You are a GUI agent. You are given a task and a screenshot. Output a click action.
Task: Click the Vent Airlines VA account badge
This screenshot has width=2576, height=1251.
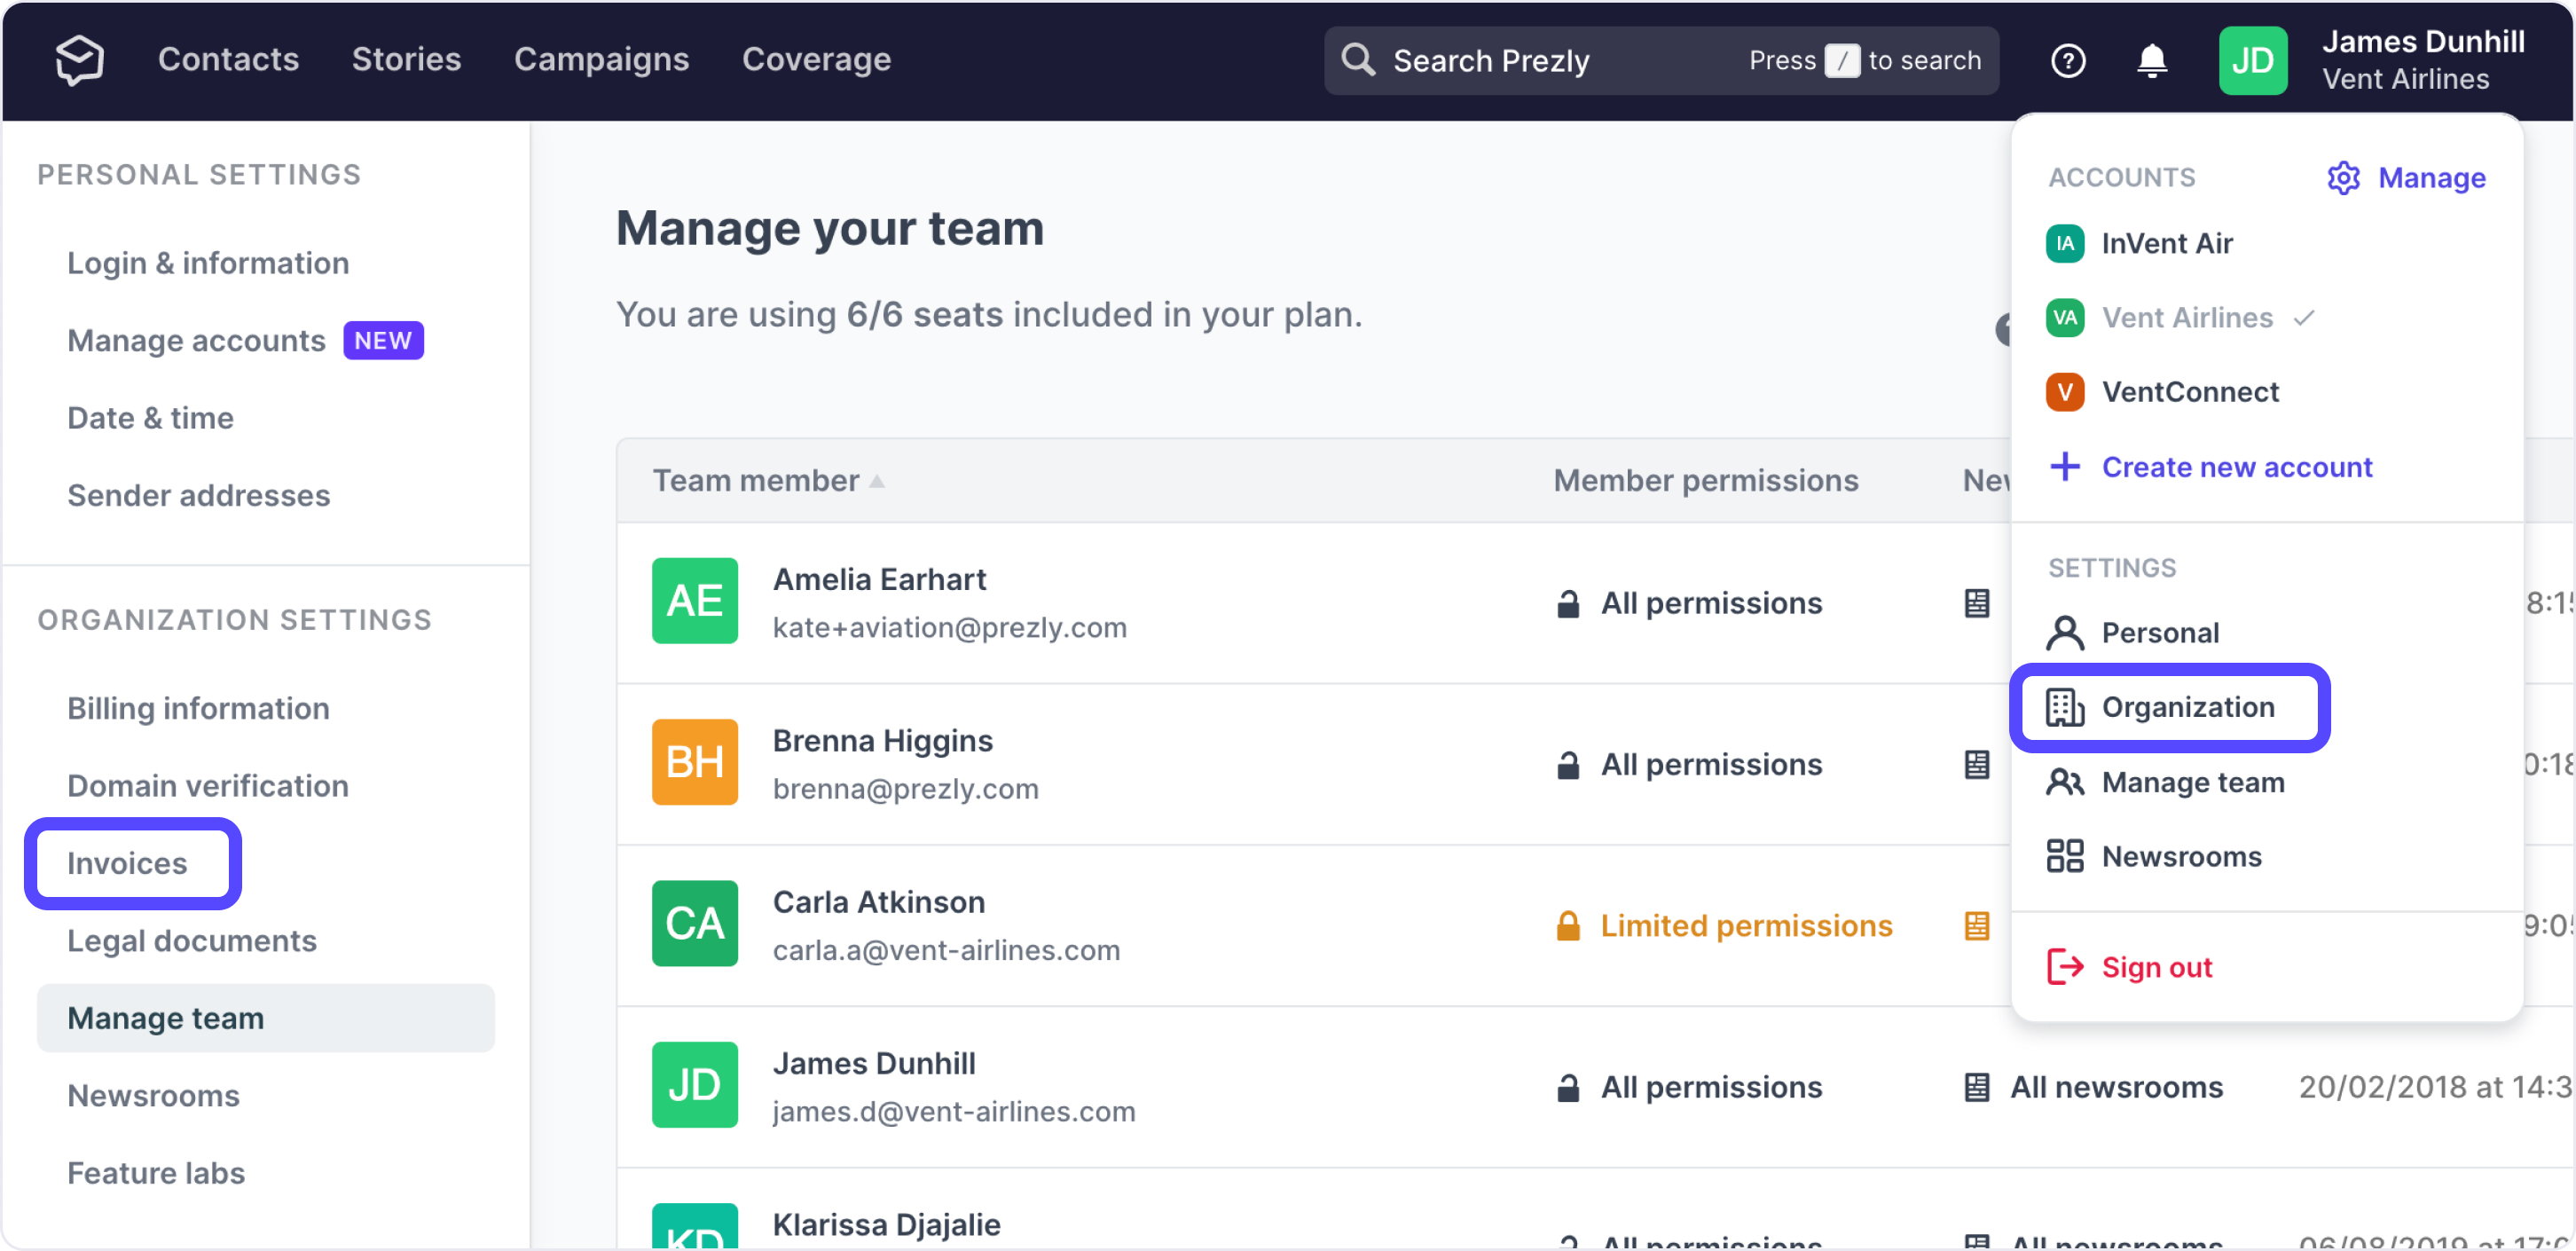[2064, 318]
